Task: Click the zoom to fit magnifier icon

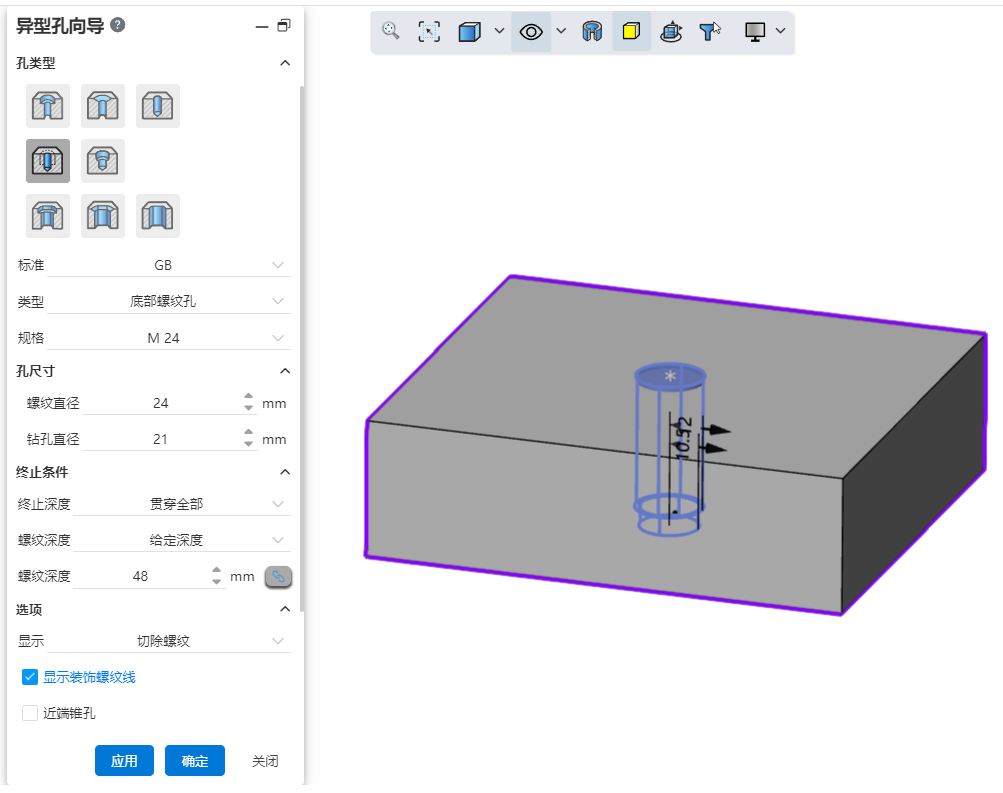Action: pyautogui.click(x=391, y=31)
